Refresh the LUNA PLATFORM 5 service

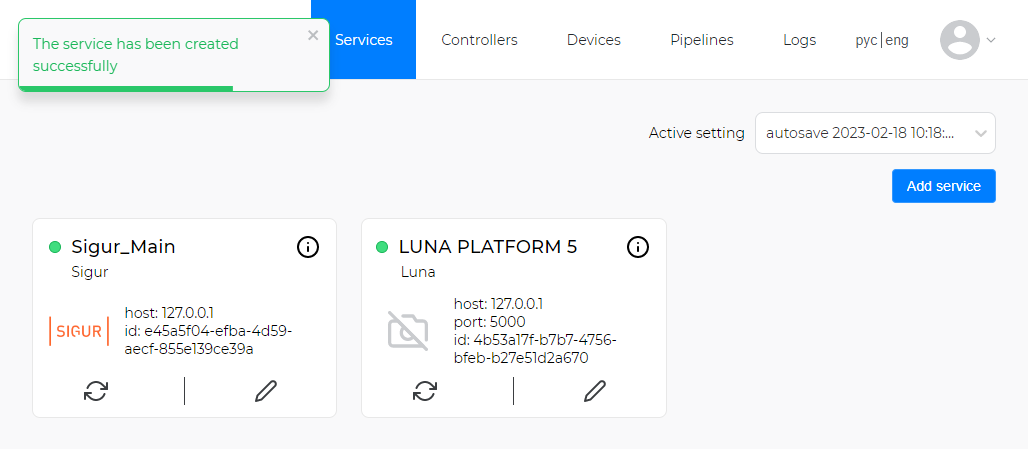(x=425, y=391)
